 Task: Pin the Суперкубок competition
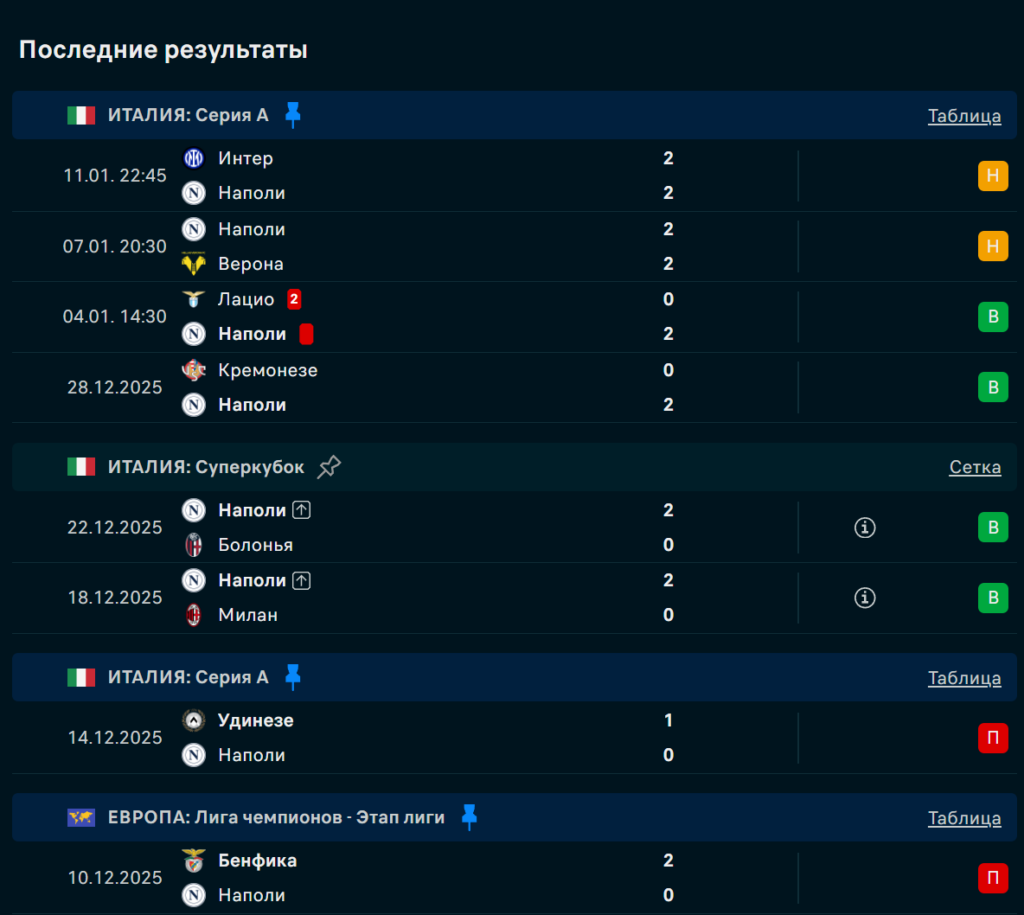329,467
